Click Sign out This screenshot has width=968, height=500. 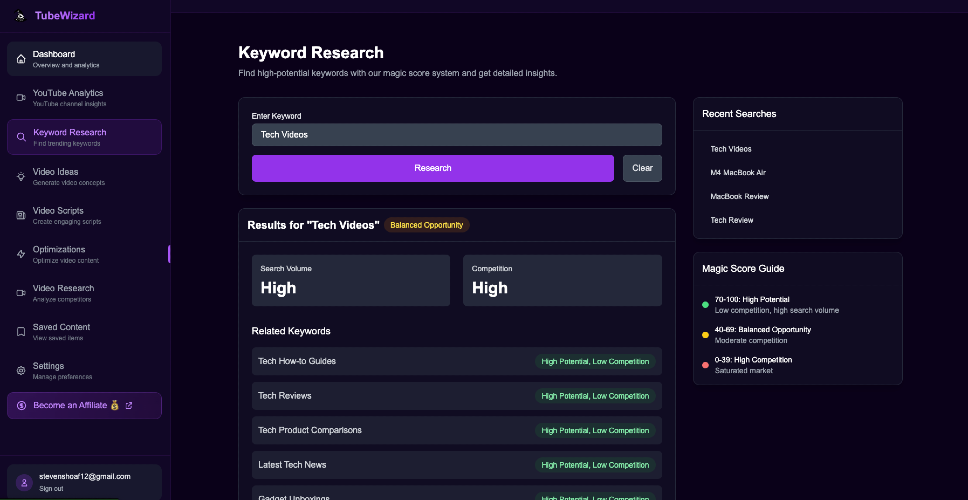[x=51, y=488]
